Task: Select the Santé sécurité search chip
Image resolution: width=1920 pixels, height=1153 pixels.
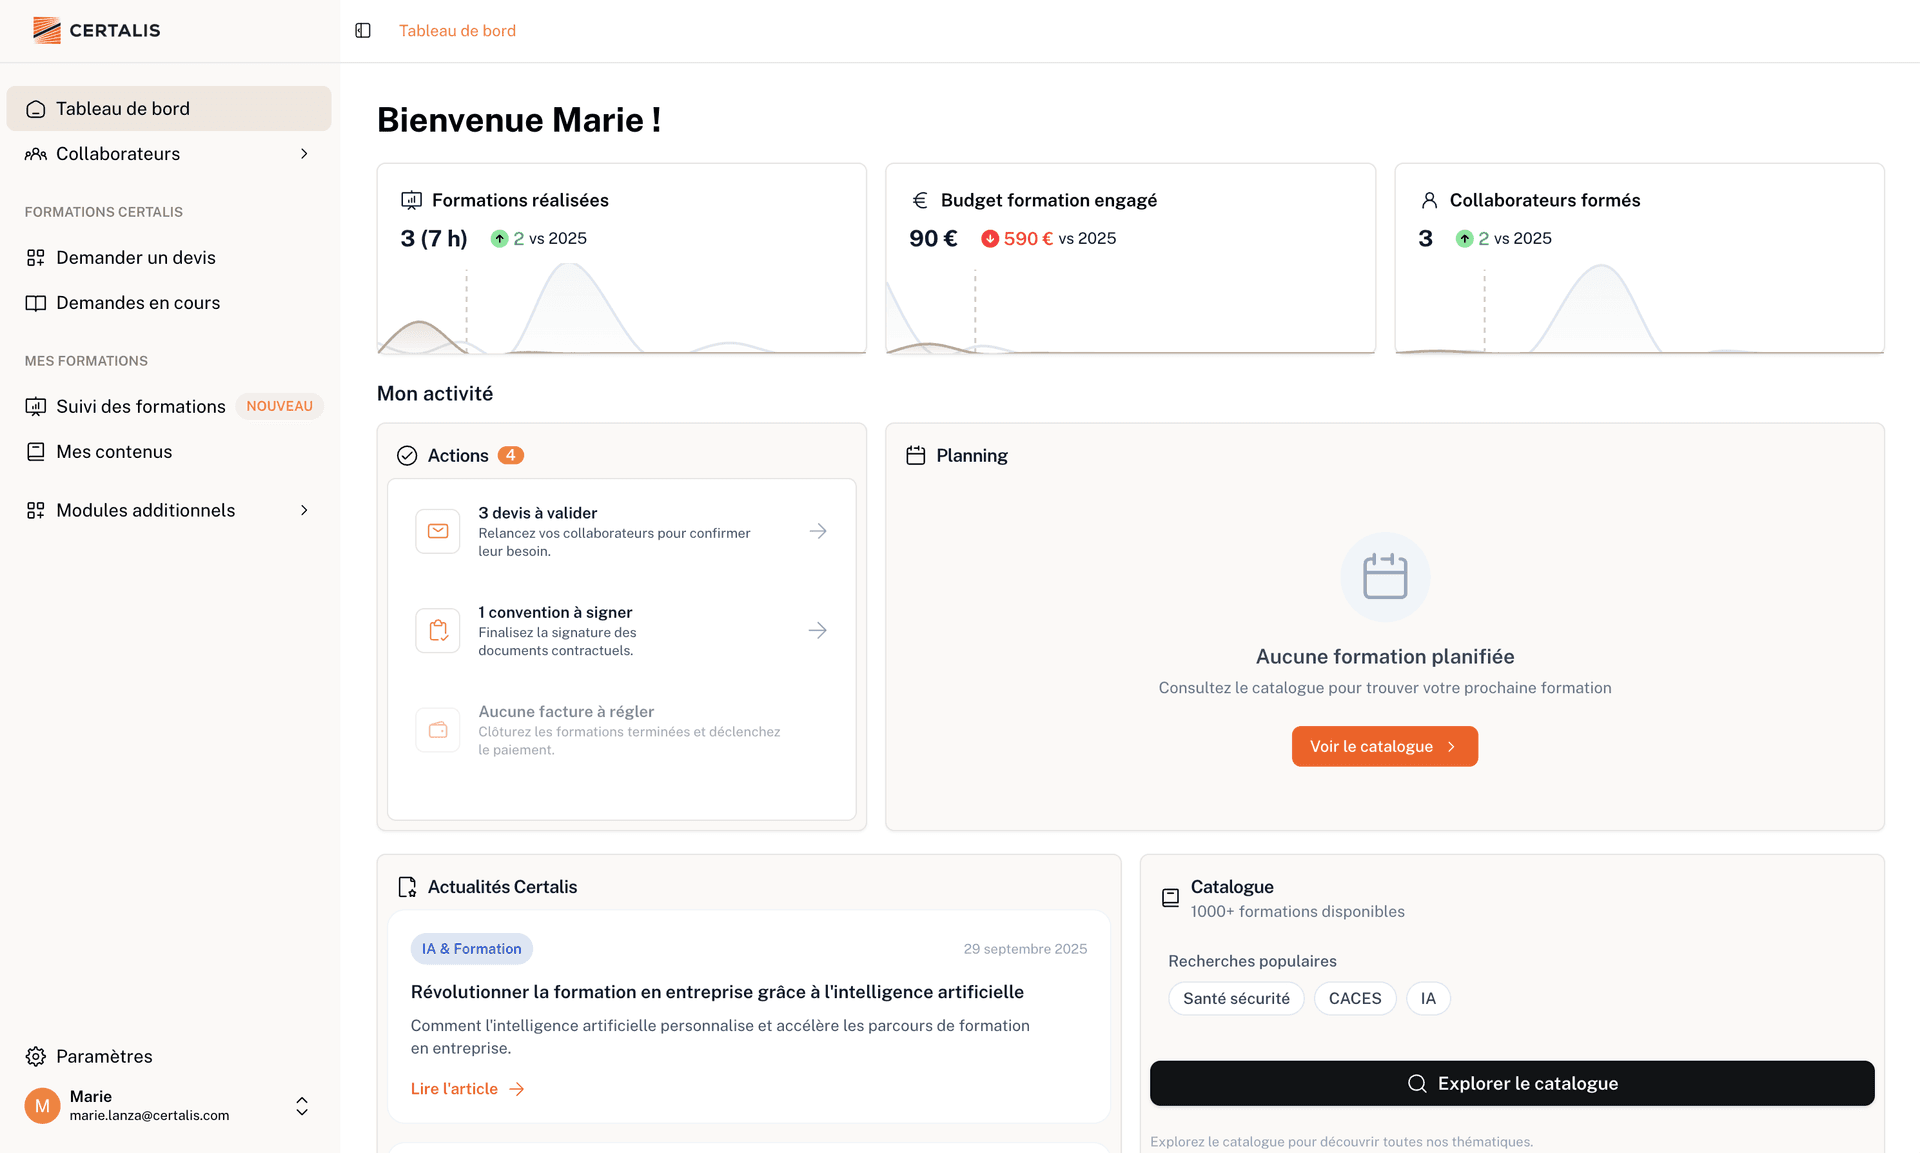Action: coord(1236,998)
